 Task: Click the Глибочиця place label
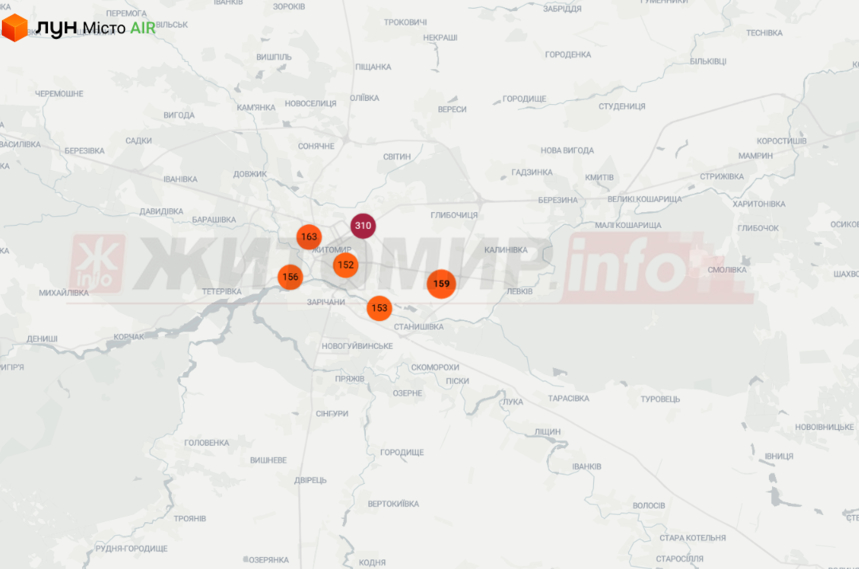click(454, 215)
